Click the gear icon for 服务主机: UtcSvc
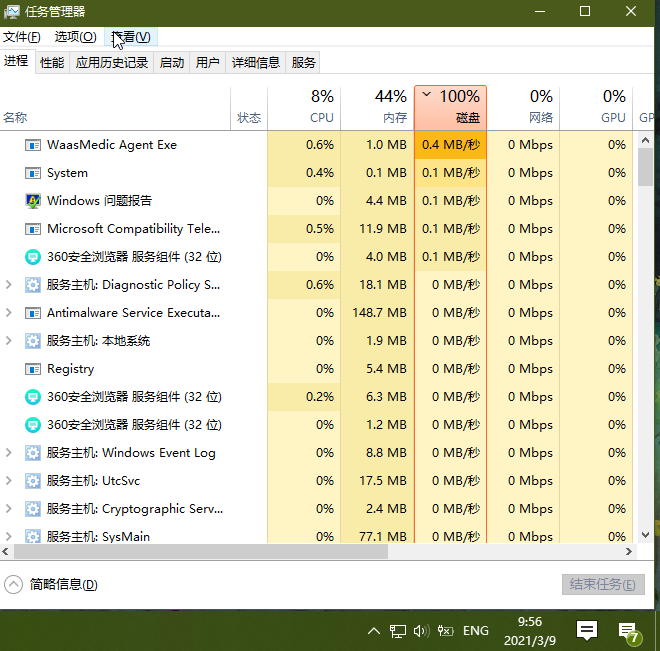This screenshot has height=651, width=660. (x=33, y=481)
